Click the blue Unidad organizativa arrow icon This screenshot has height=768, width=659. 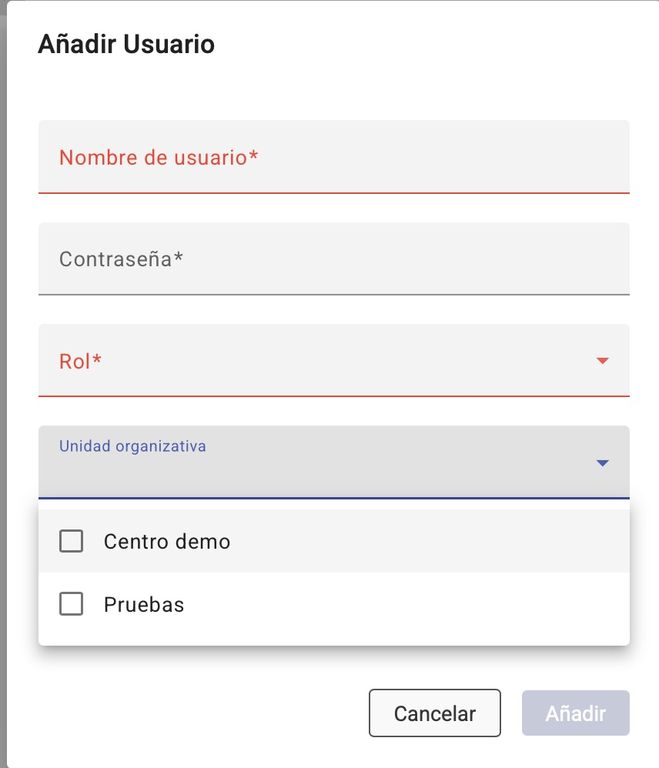tap(602, 463)
